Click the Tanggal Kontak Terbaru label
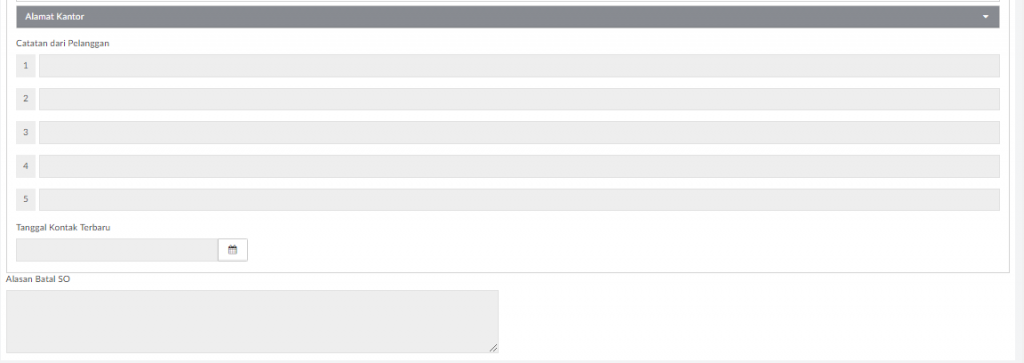The width and height of the screenshot is (1024, 363). [63, 228]
